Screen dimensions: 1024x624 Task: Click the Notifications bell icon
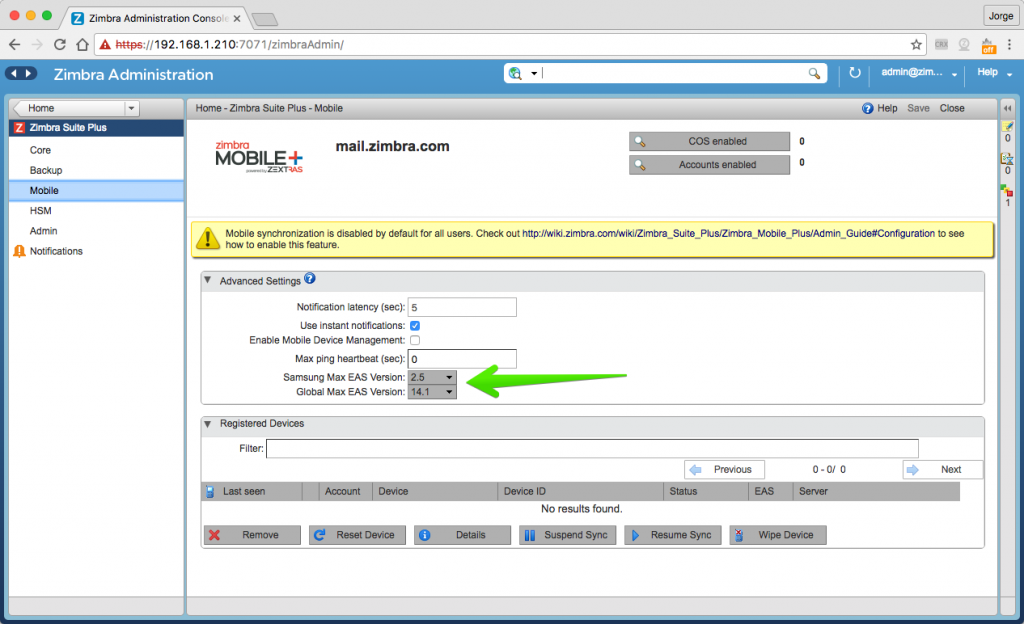pyautogui.click(x=20, y=251)
